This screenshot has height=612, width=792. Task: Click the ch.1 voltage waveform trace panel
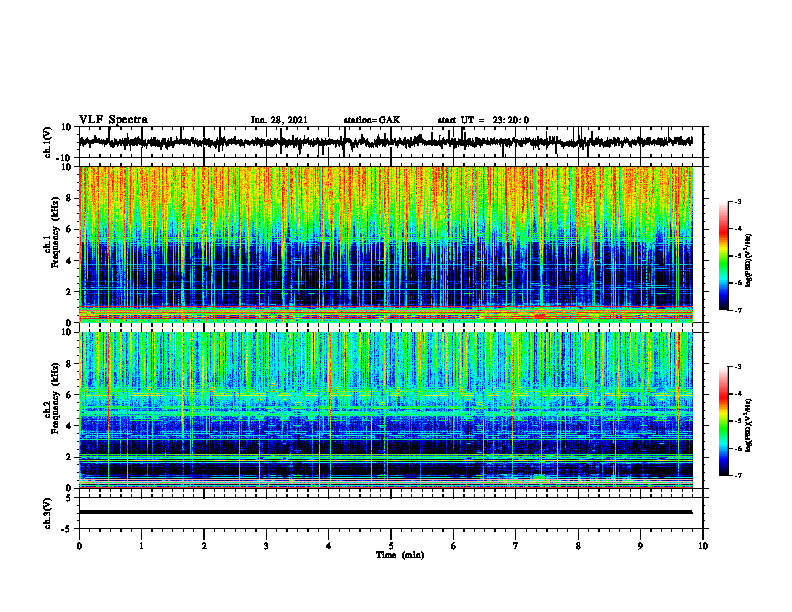(391, 142)
